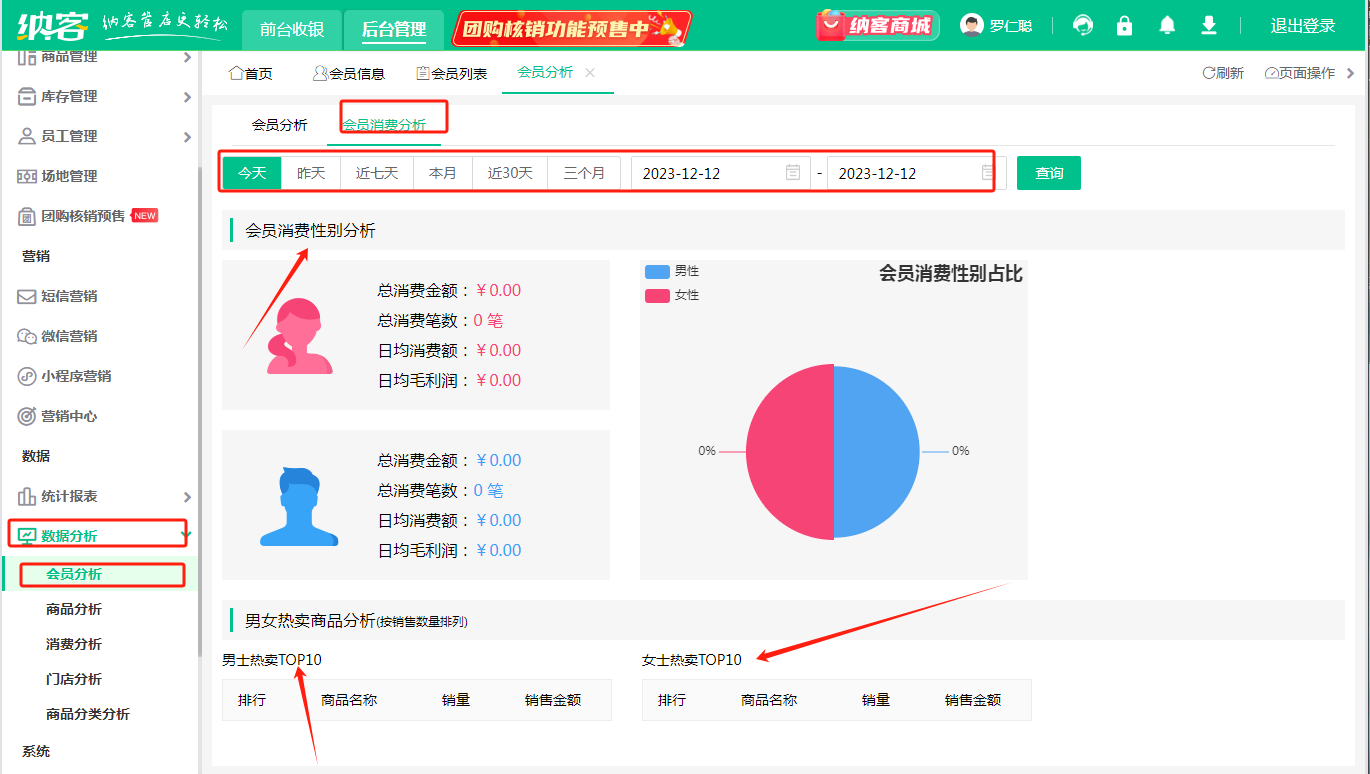
Task: Open 纳客商城 store icon
Action: (x=877, y=26)
